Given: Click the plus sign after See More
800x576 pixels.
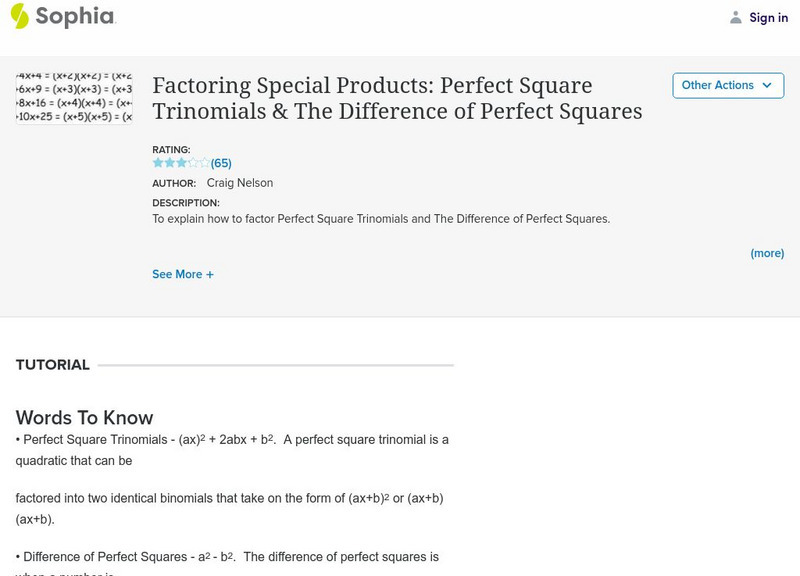Looking at the screenshot, I should coord(210,274).
